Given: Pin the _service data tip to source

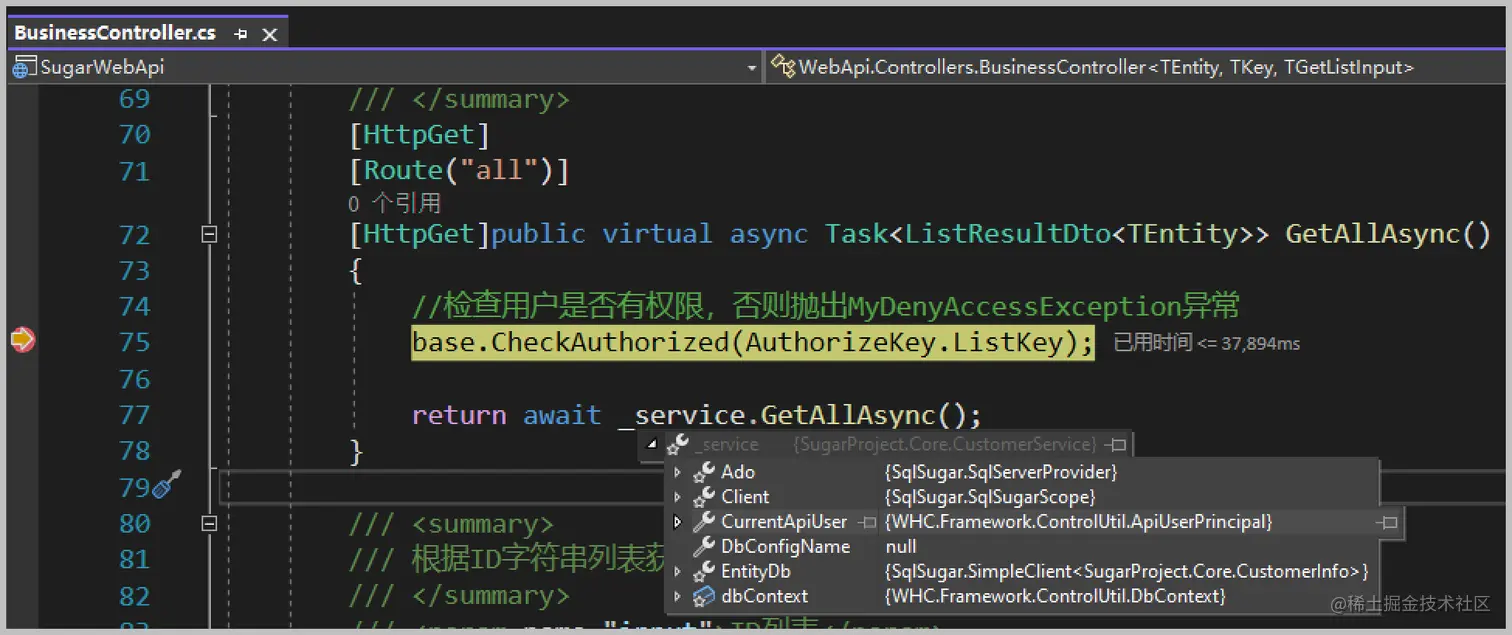Looking at the screenshot, I should point(1117,444).
